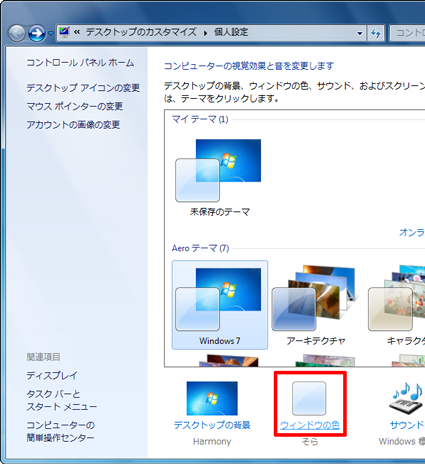This screenshot has width=425, height=464.
Task: Open the デスクトップの背景 Harmony icon
Action: pos(212,398)
